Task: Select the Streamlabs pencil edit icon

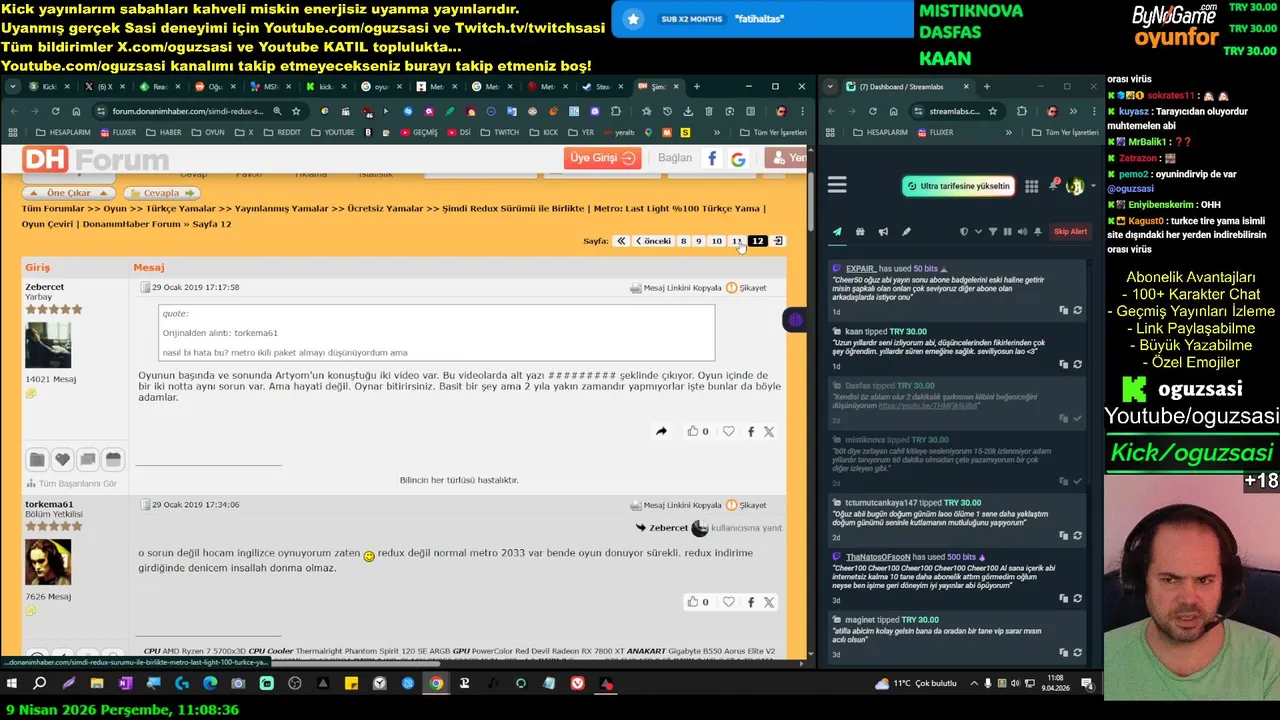Action: (x=906, y=232)
